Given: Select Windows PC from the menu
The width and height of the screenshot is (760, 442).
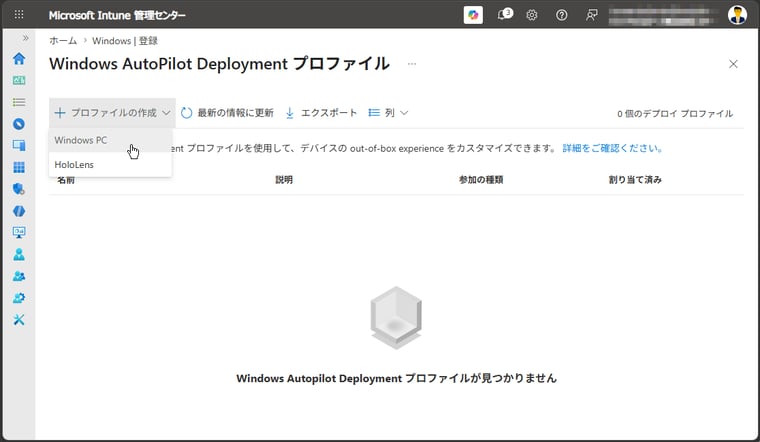Looking at the screenshot, I should [111, 140].
